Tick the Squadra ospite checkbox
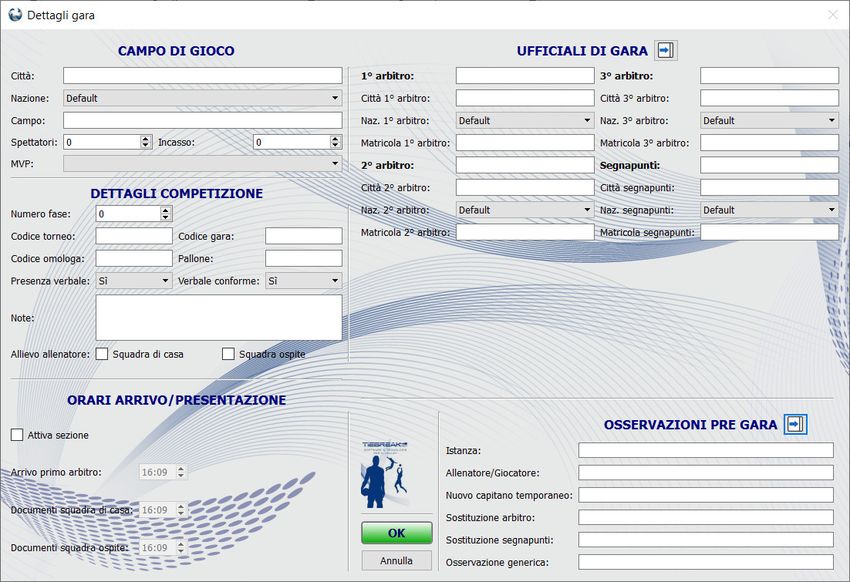Image resolution: width=850 pixels, height=582 pixels. pos(228,354)
